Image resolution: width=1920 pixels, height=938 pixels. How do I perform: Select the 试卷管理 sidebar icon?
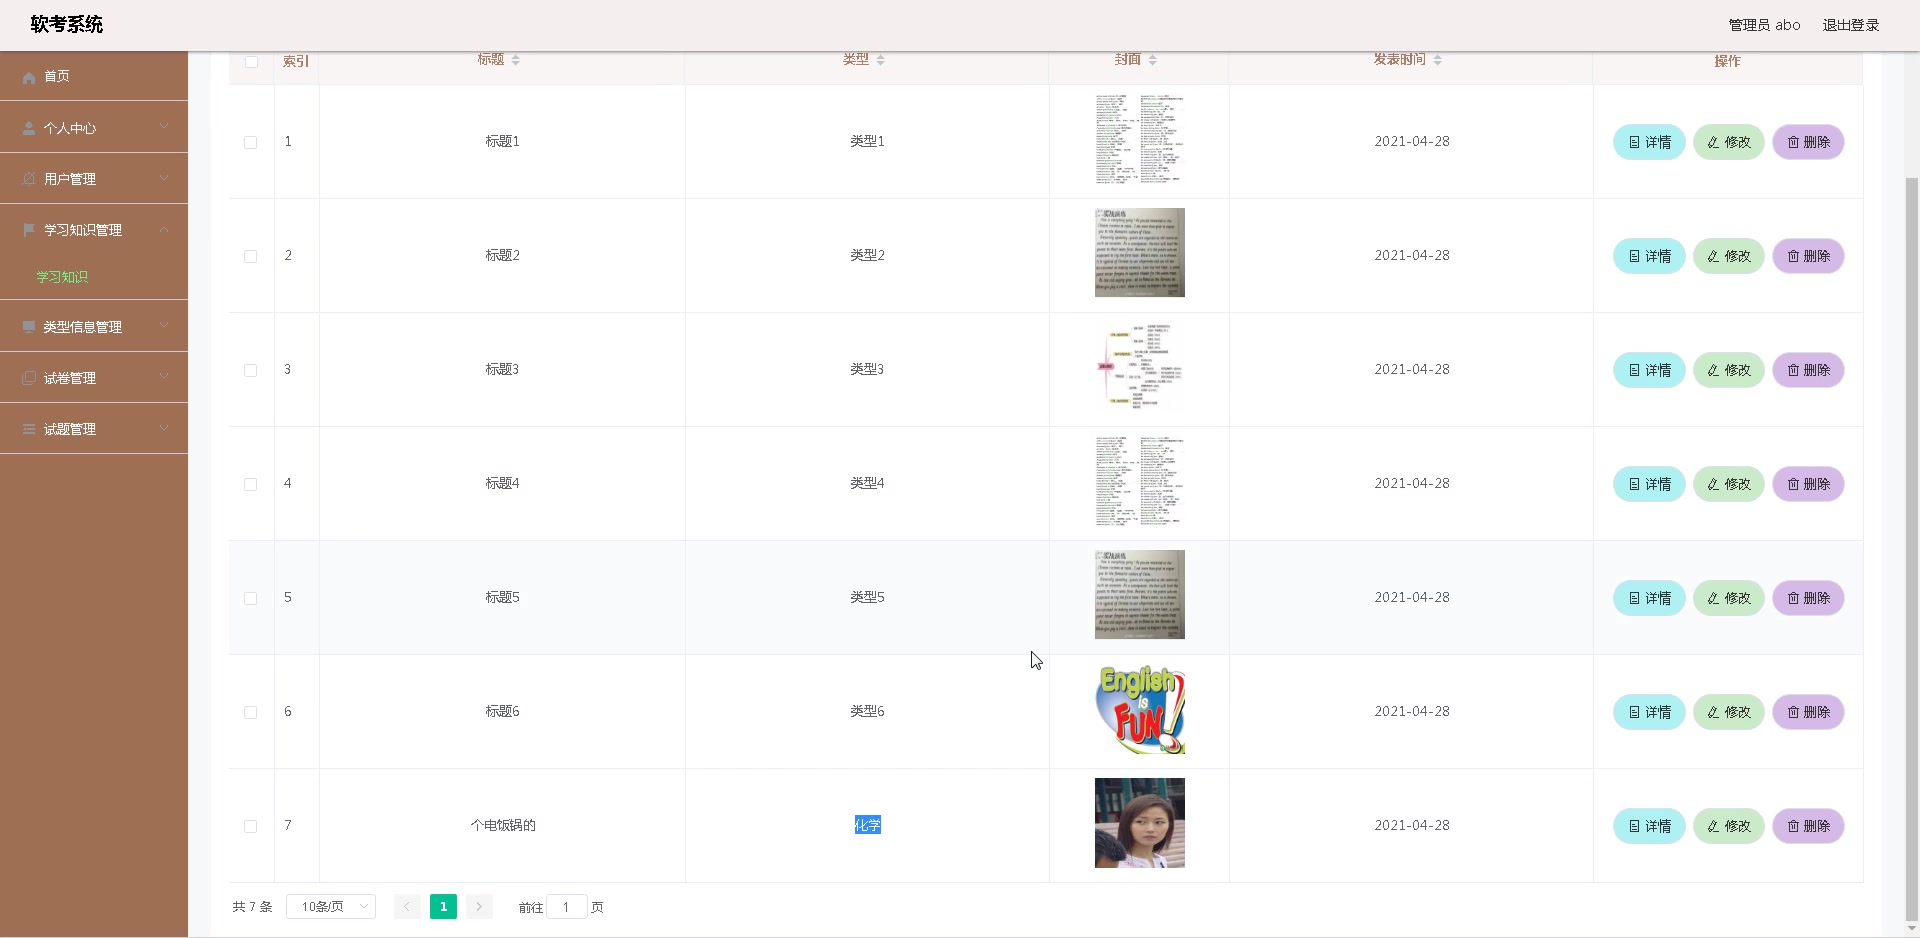[x=29, y=377]
